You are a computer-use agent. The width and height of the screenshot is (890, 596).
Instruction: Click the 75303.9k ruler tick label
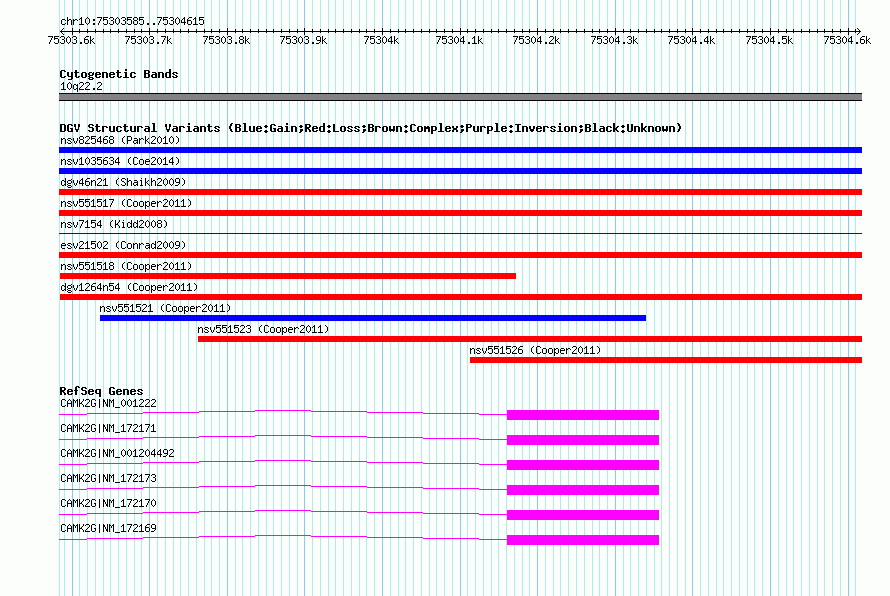coord(303,40)
